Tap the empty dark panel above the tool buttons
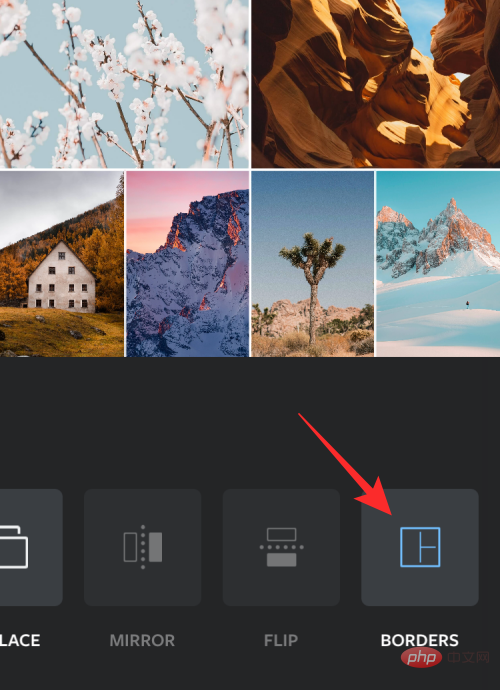The width and height of the screenshot is (500, 690). [x=250, y=422]
